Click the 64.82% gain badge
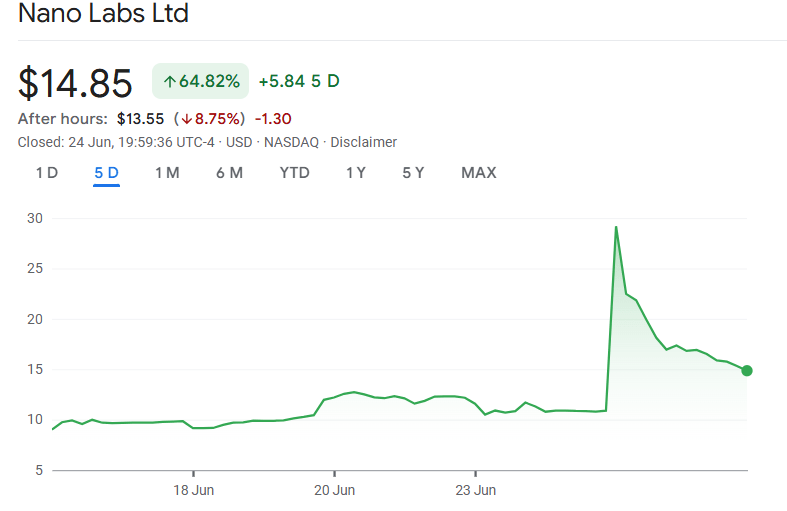787x511 pixels. coord(200,81)
